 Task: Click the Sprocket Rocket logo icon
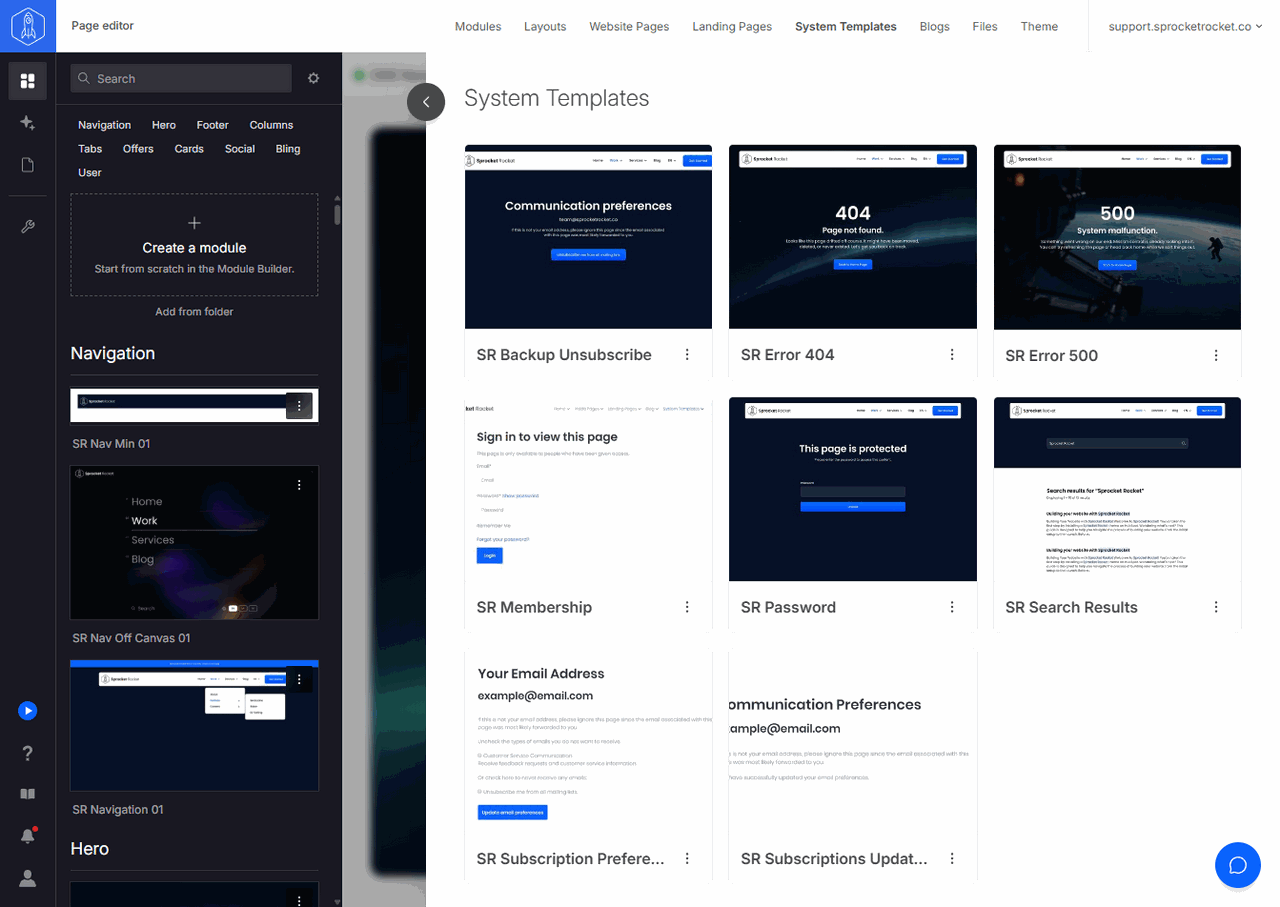click(28, 26)
